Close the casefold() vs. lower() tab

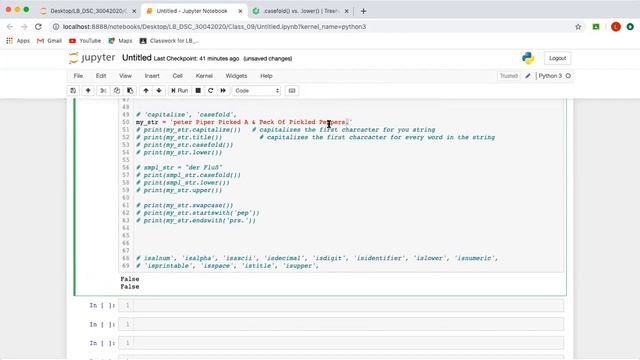[x=347, y=11]
